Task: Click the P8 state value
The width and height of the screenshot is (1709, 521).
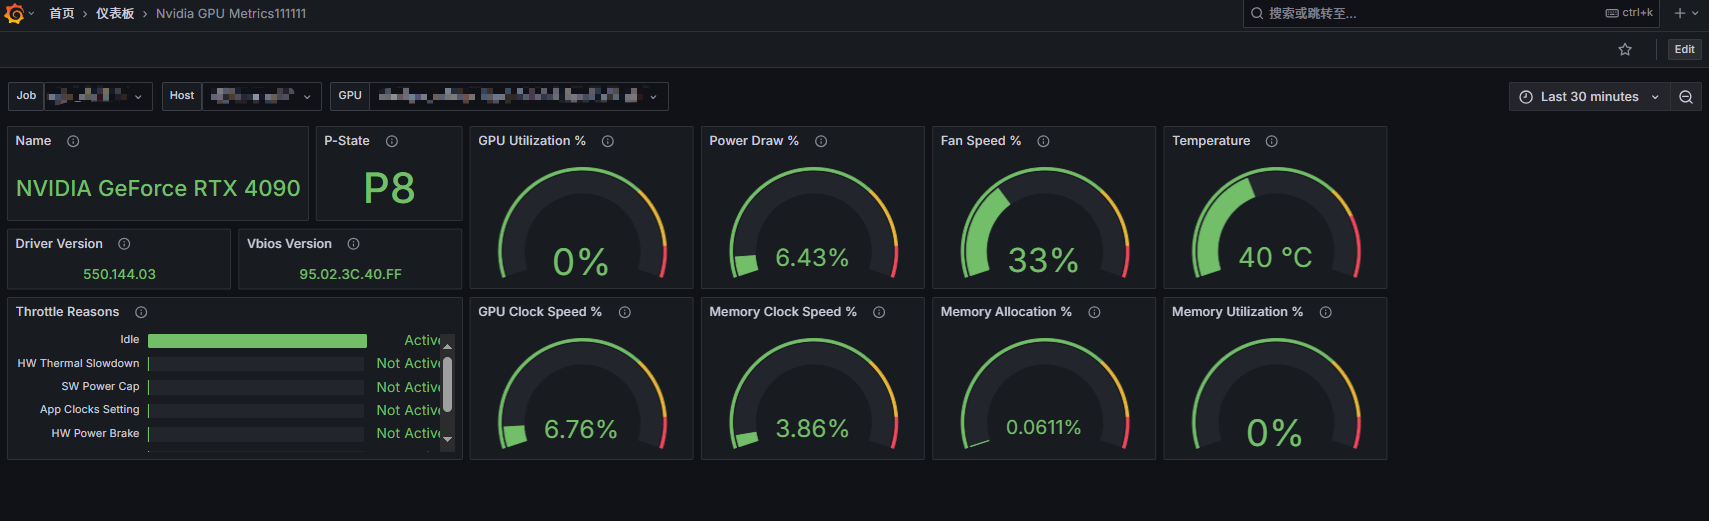Action: tap(389, 188)
